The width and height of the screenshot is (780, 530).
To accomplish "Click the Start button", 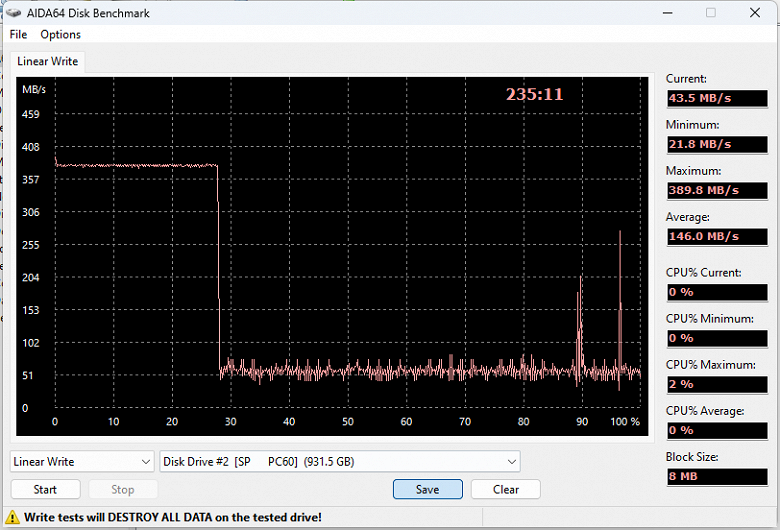I will pos(45,489).
